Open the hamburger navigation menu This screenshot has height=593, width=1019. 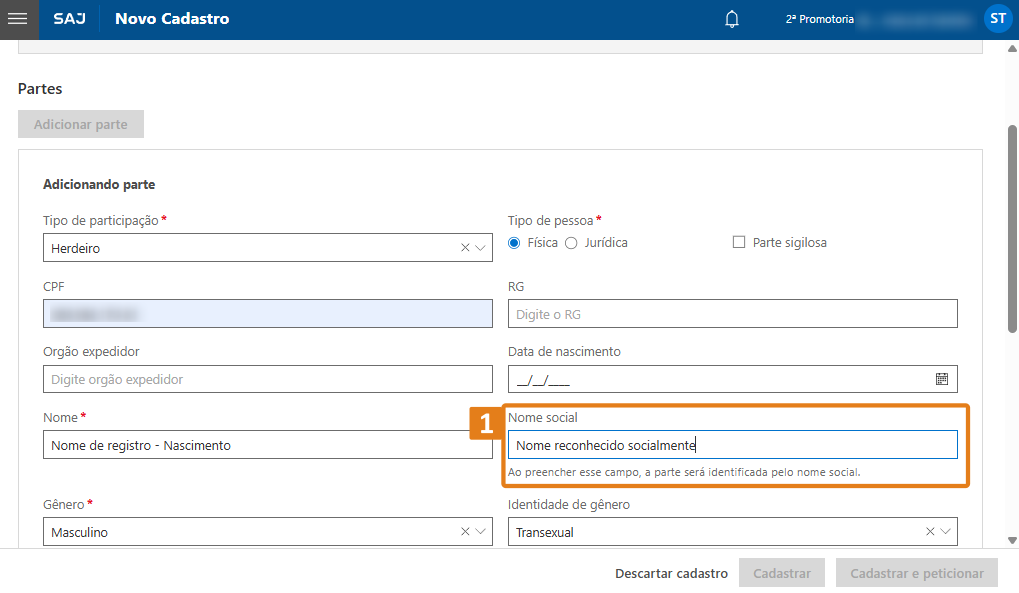point(17,19)
